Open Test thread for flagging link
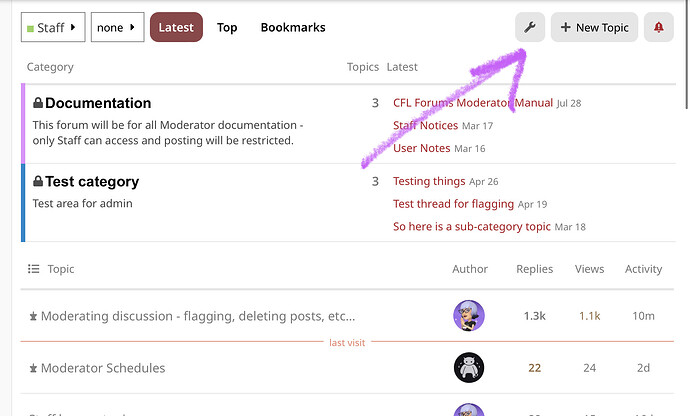 pyautogui.click(x=453, y=204)
